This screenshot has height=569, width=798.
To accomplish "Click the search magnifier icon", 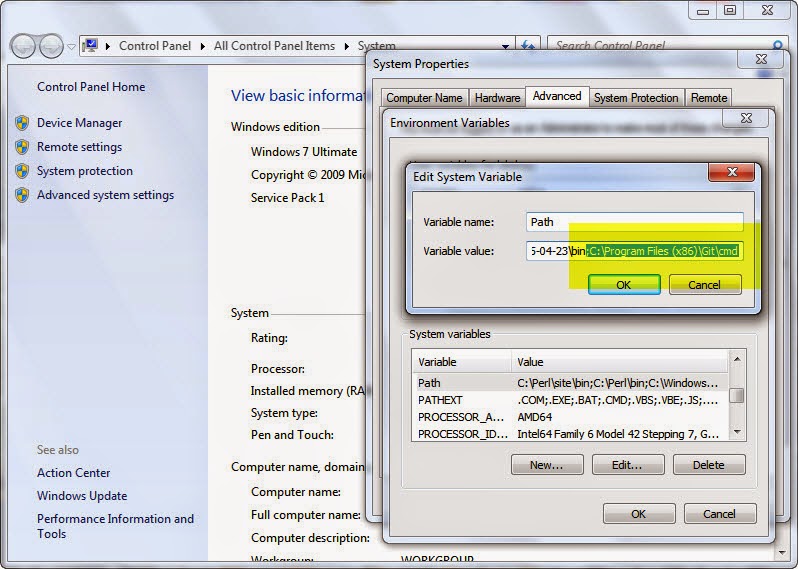I will point(777,46).
